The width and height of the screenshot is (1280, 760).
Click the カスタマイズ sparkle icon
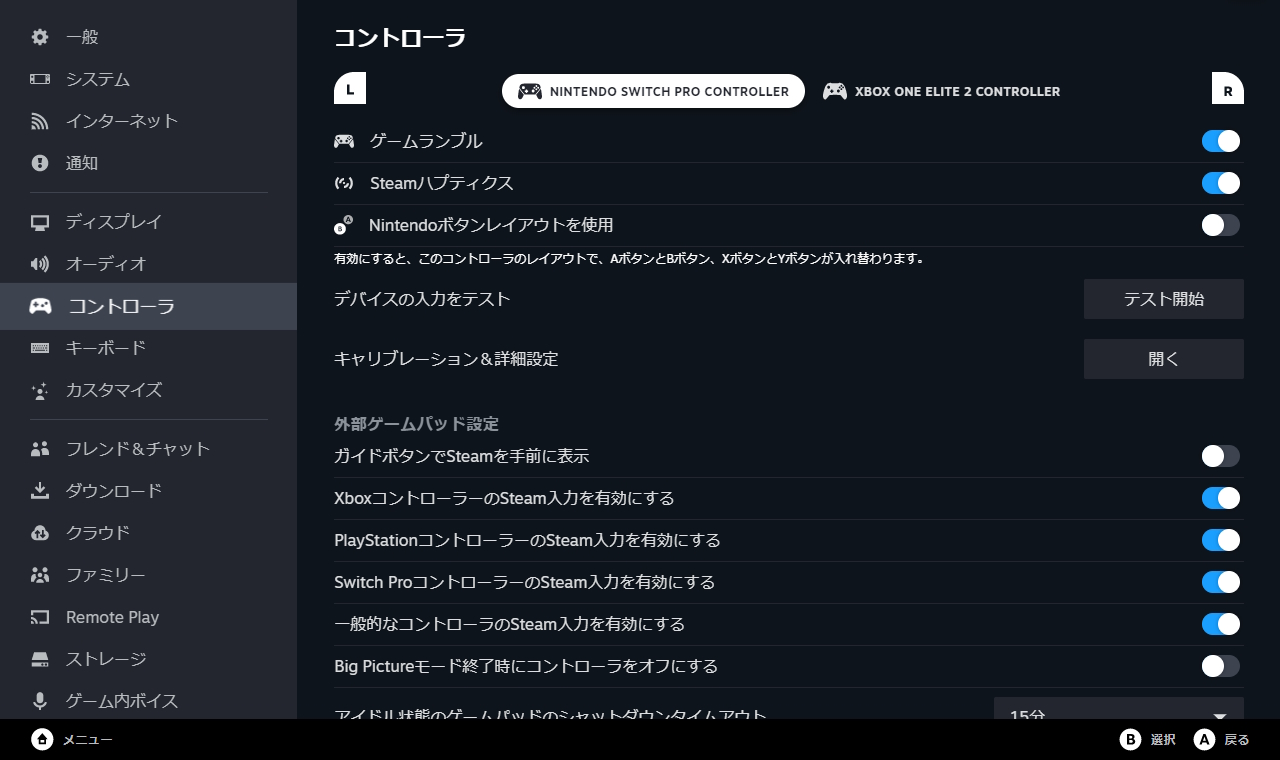tap(40, 390)
